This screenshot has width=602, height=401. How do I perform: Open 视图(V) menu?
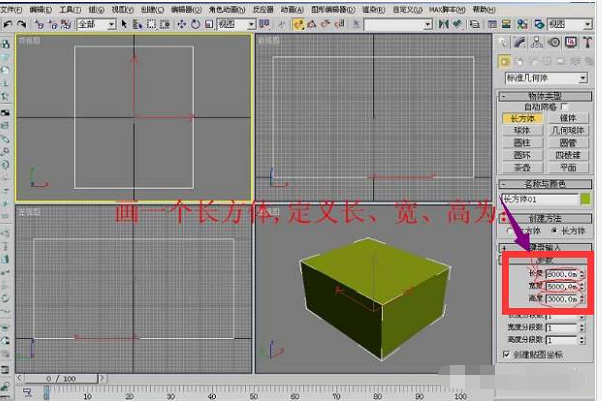point(122,9)
